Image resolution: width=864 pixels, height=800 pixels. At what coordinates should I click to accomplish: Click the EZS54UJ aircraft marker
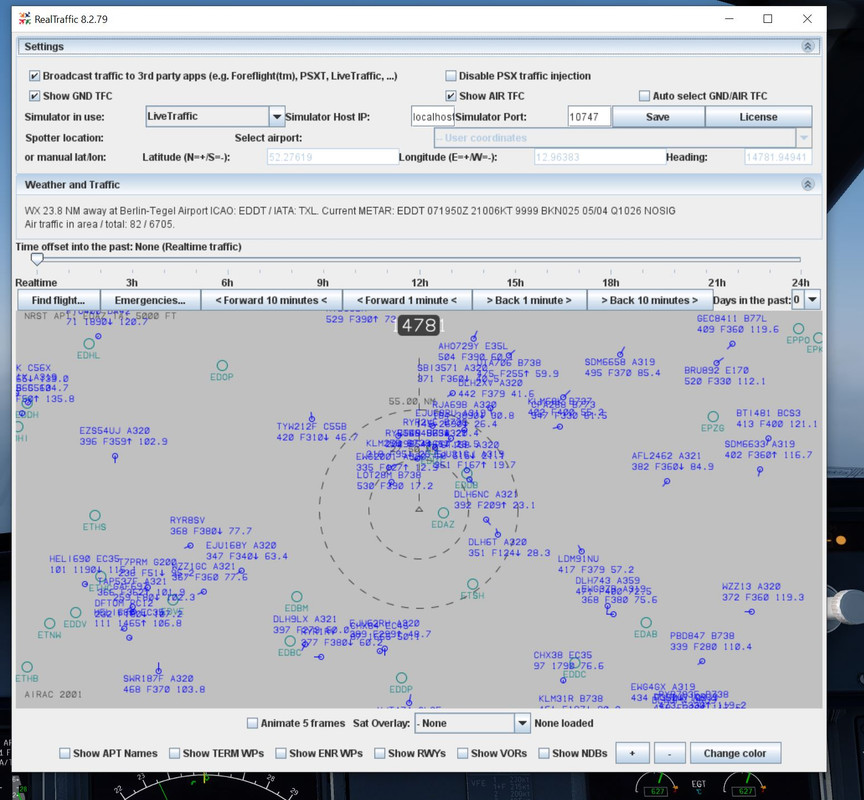pos(115,457)
